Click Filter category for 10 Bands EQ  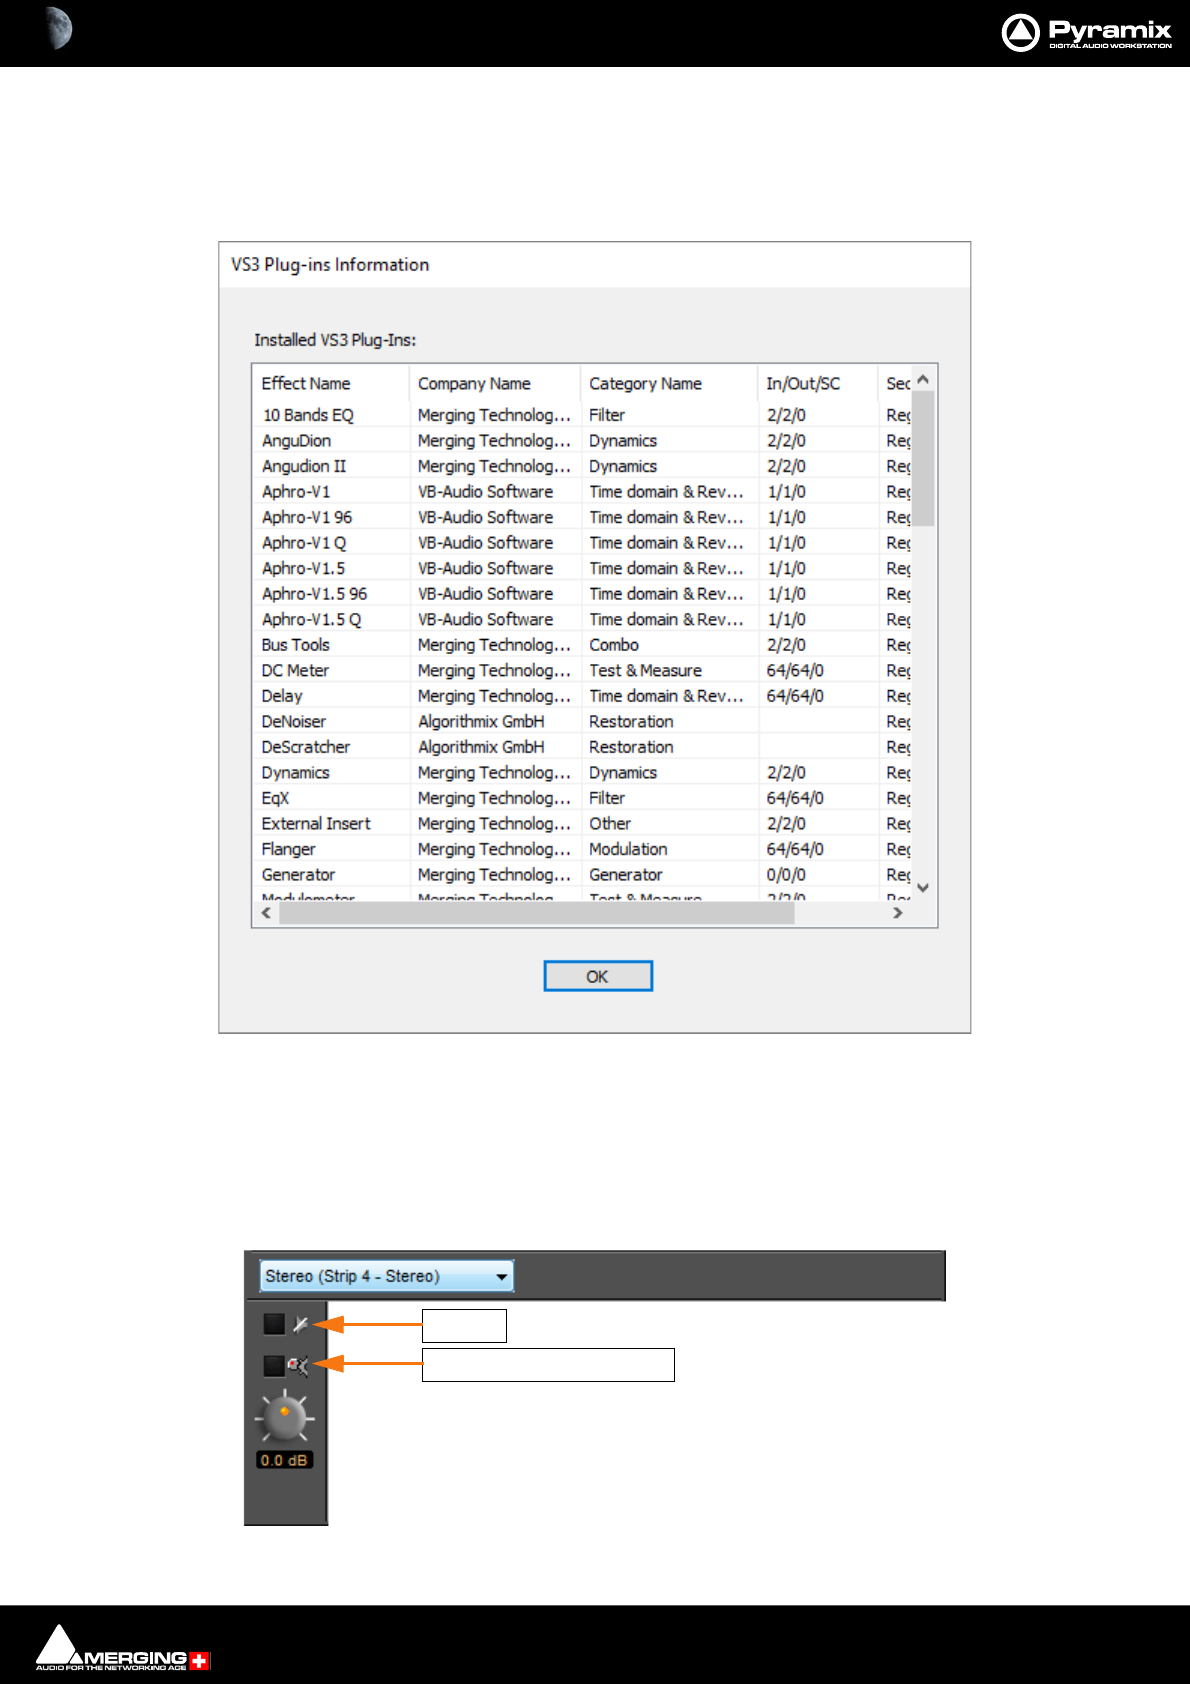tap(607, 415)
